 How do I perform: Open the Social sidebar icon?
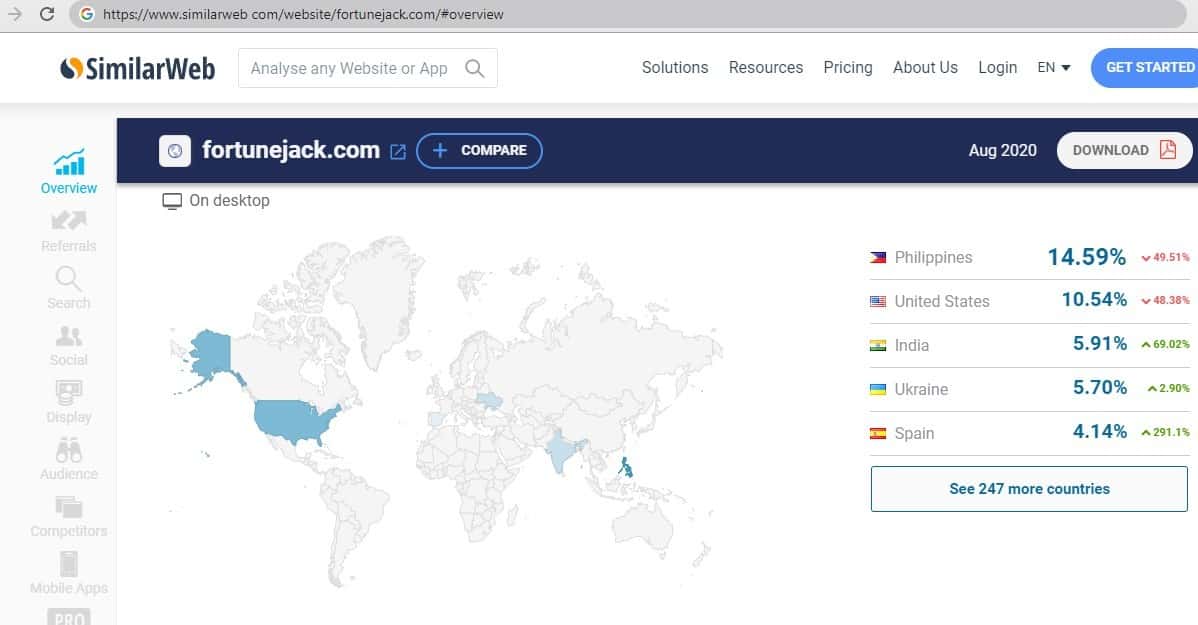69,335
